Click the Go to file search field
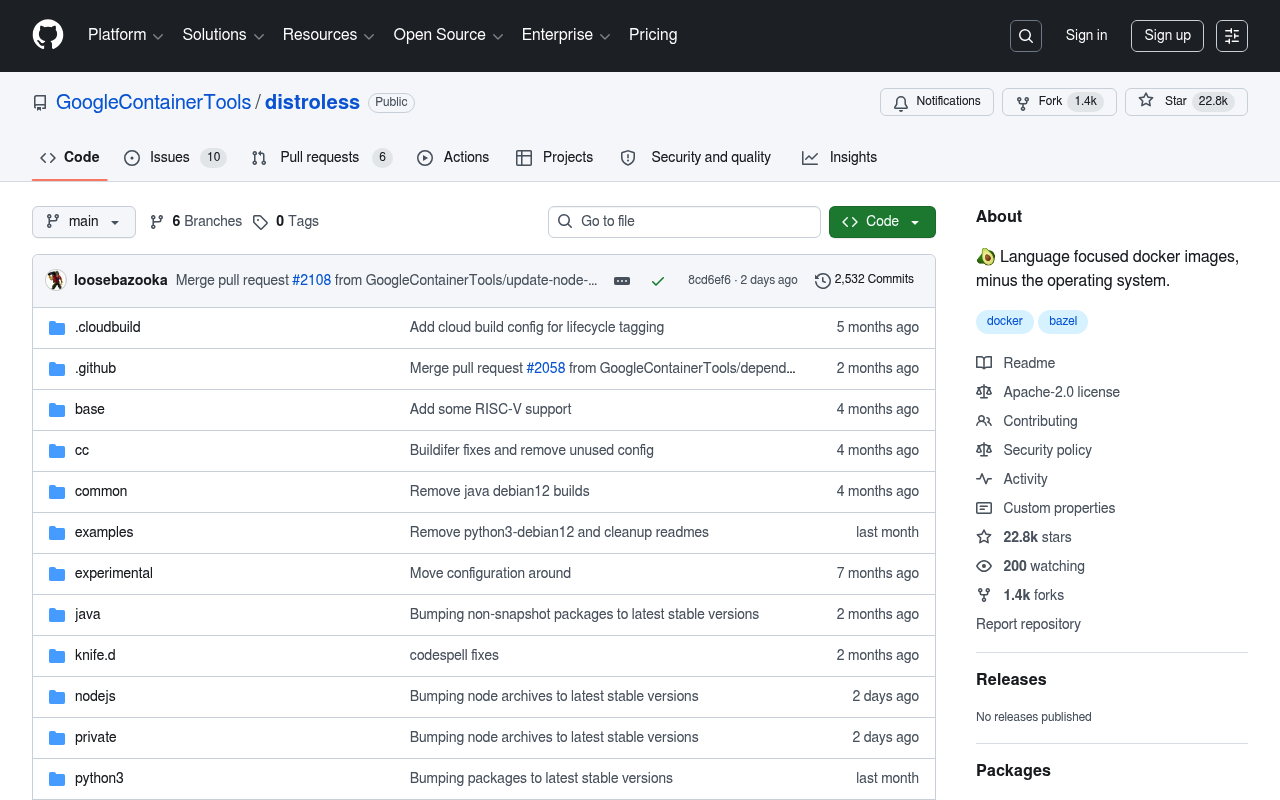 tap(684, 222)
